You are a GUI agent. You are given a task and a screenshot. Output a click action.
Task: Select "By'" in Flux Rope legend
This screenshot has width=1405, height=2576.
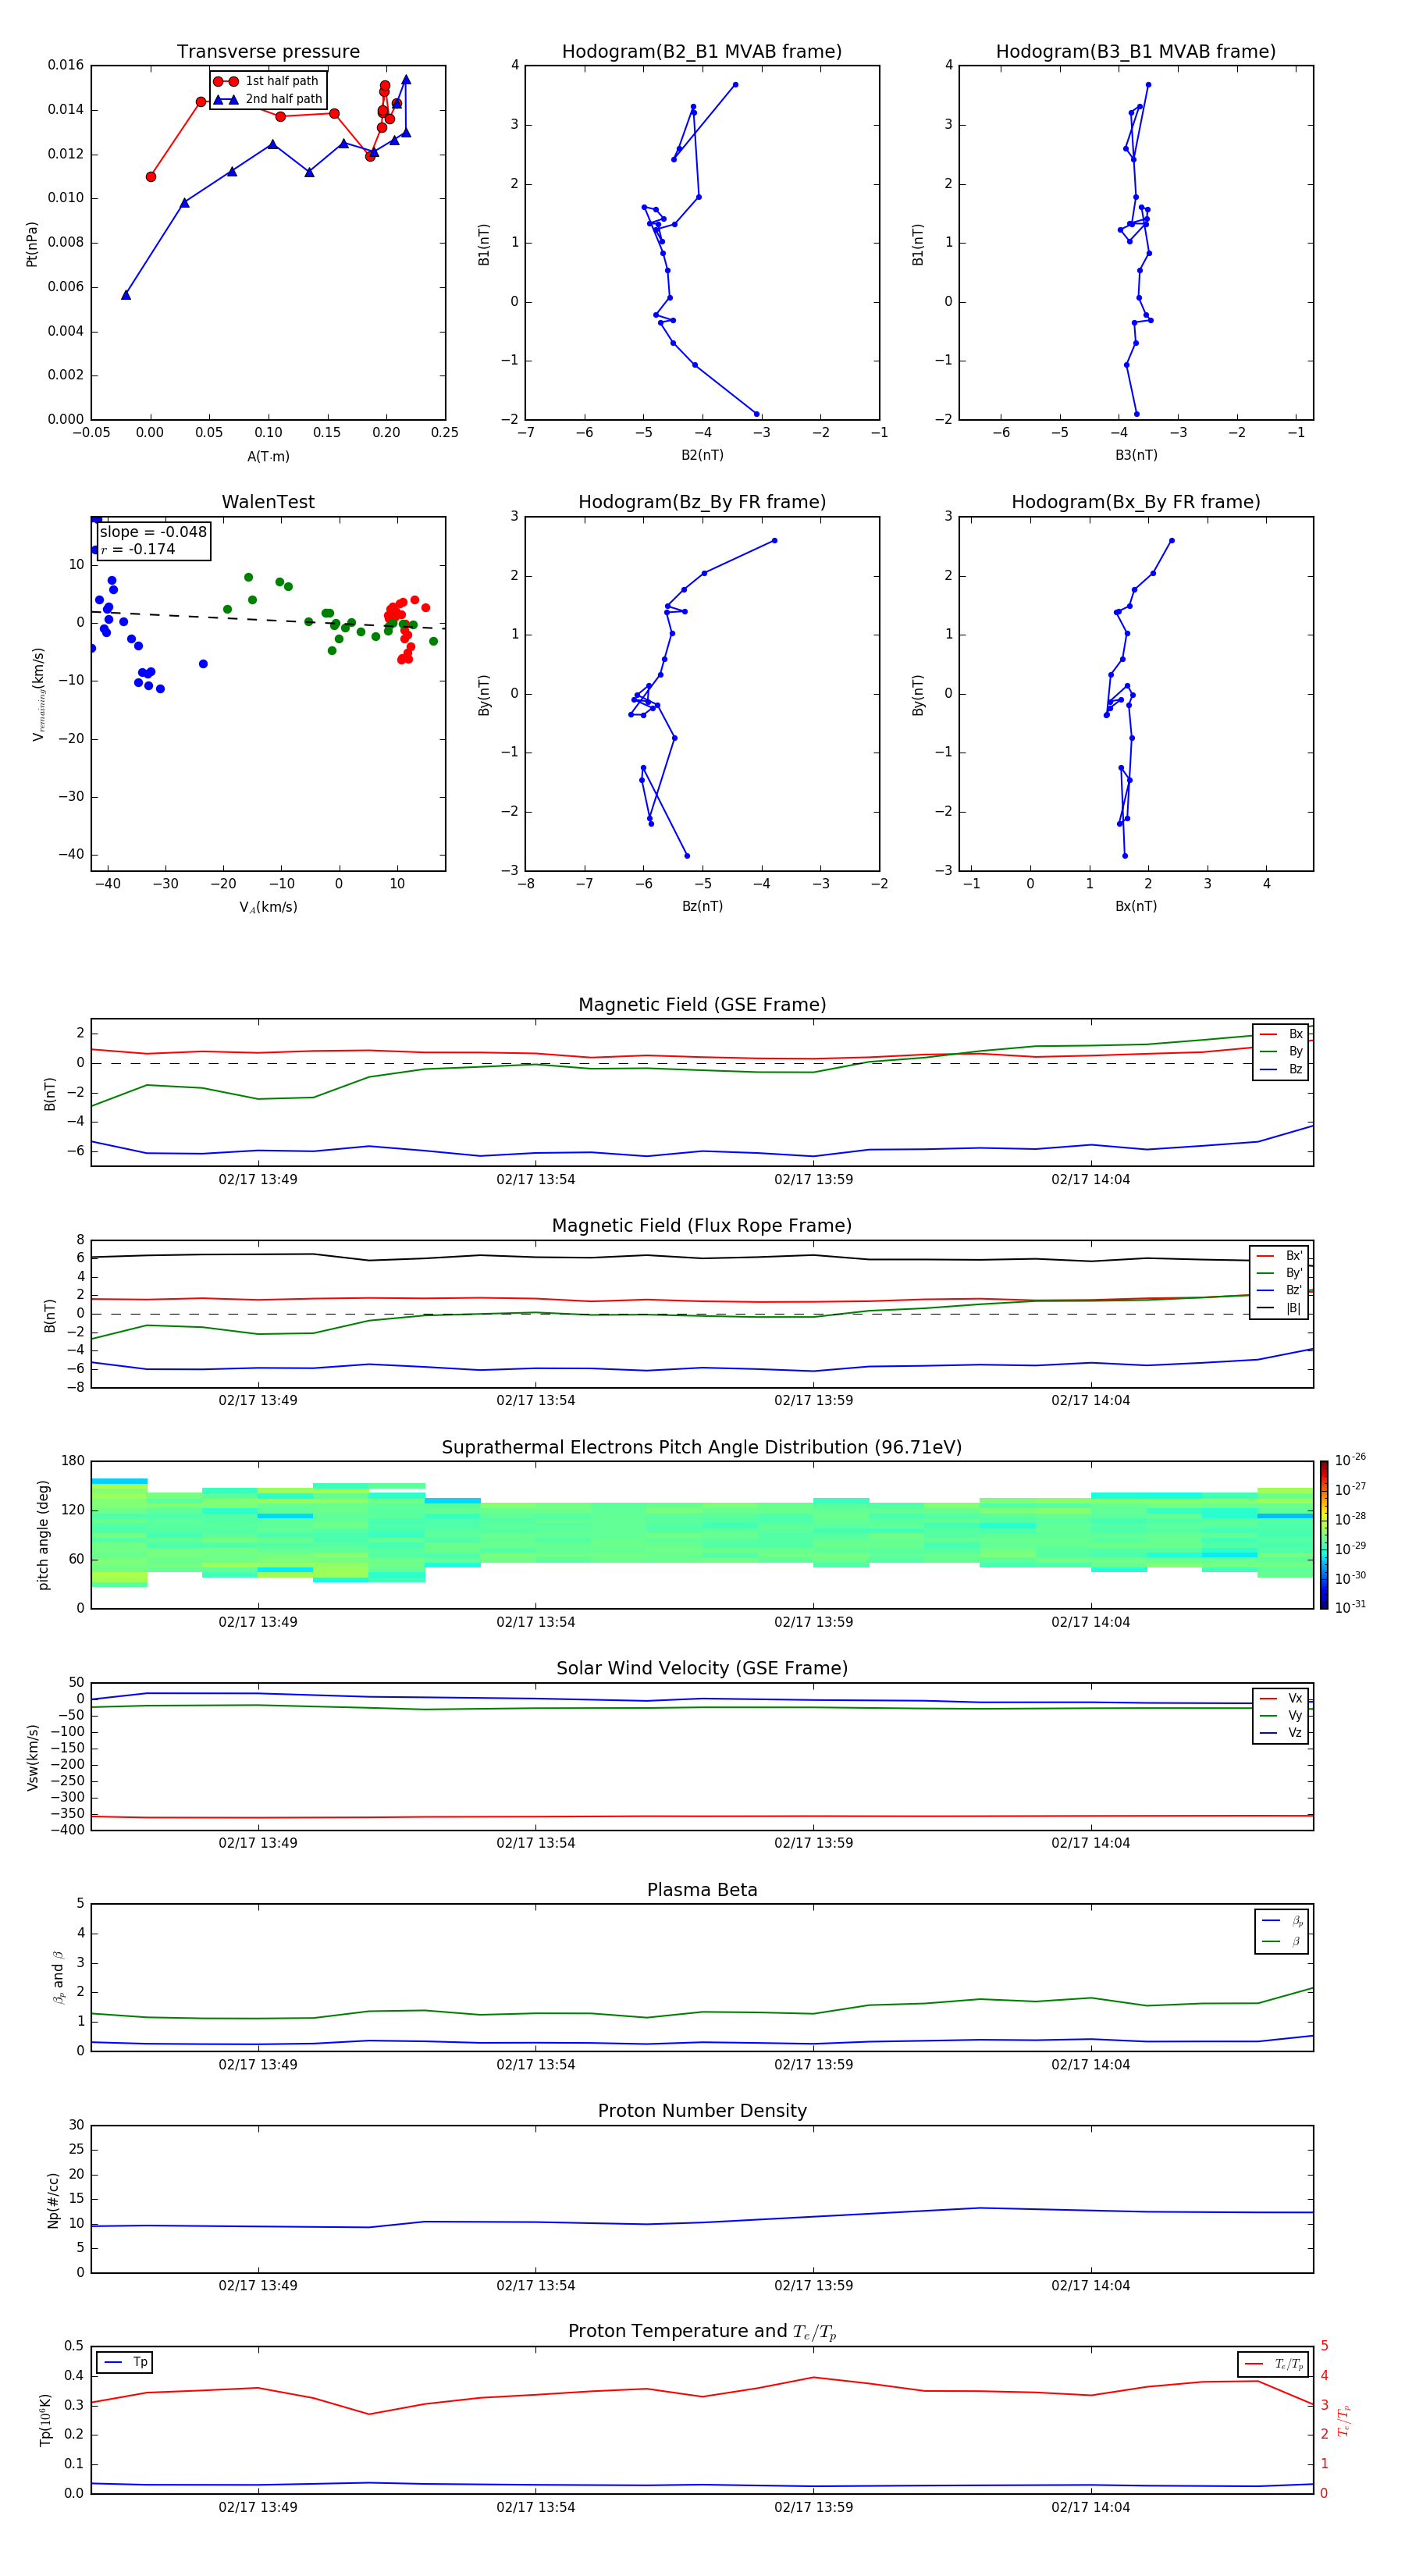click(x=1280, y=1273)
